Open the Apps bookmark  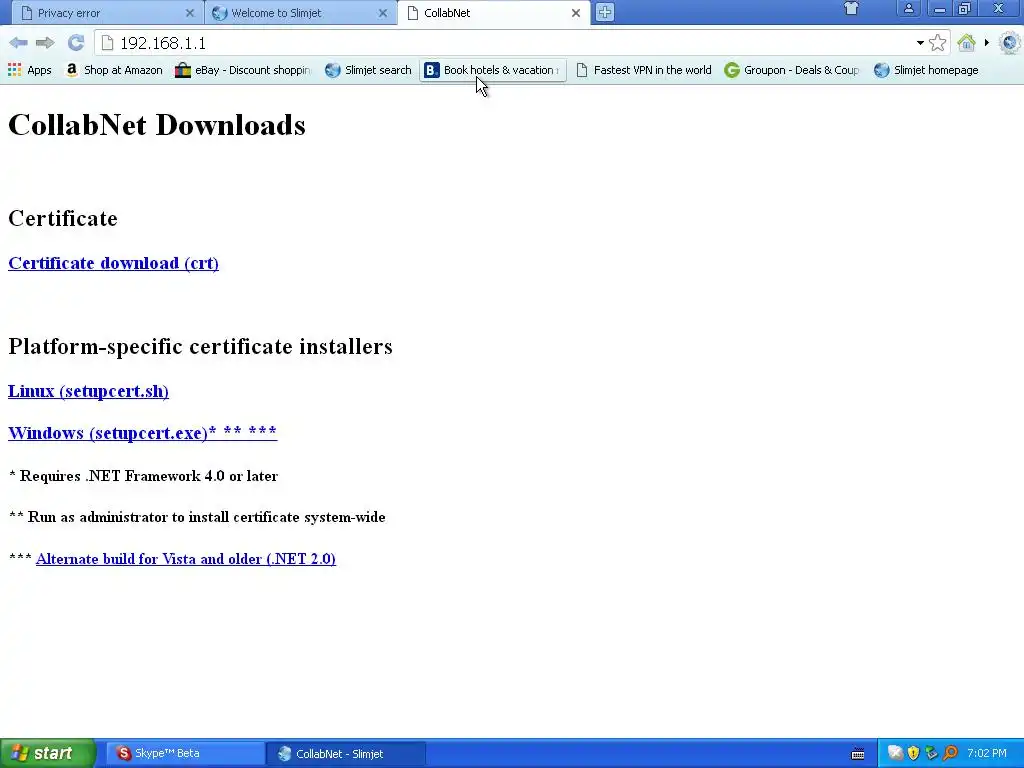[29, 70]
